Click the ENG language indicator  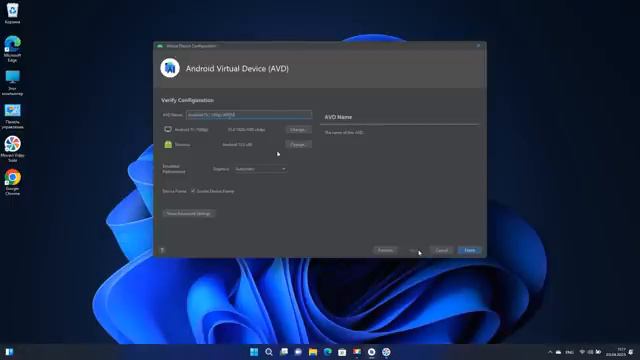tap(569, 352)
